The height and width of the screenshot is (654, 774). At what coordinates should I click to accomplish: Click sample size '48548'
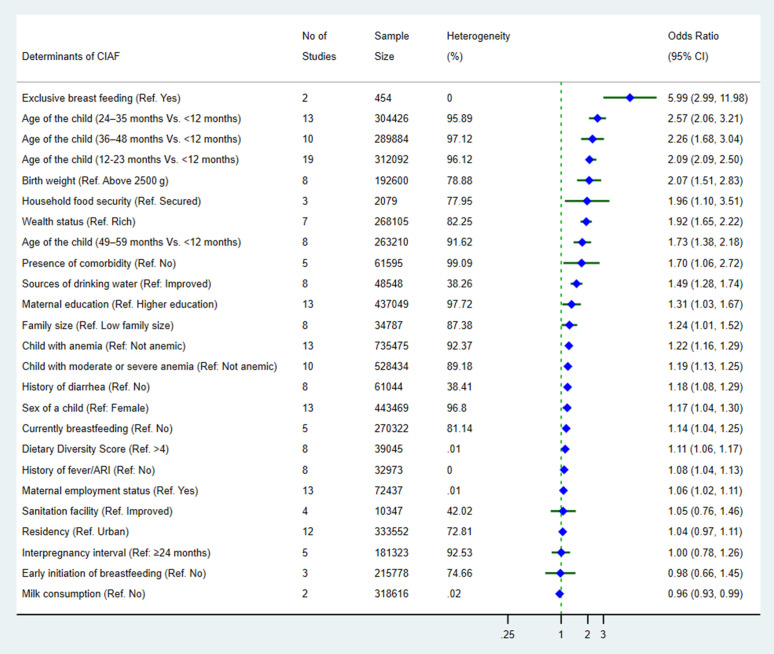tap(388, 284)
